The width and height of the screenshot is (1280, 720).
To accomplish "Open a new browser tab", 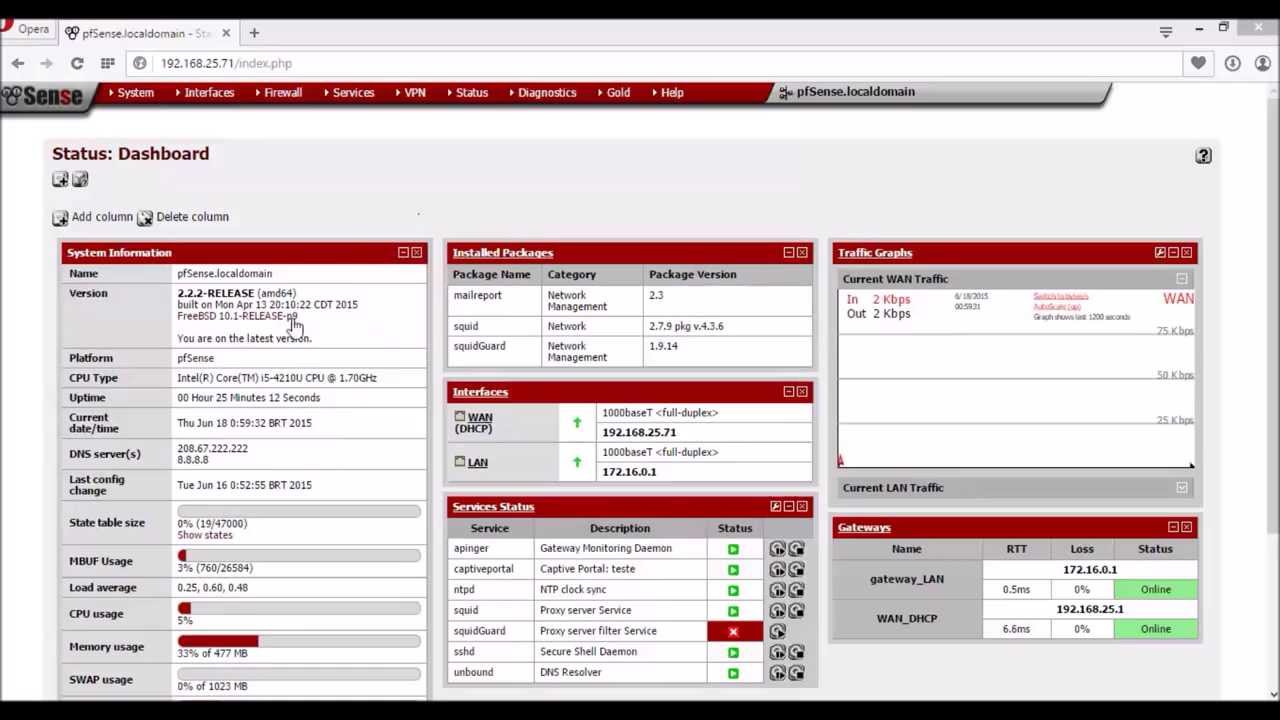I will (254, 33).
